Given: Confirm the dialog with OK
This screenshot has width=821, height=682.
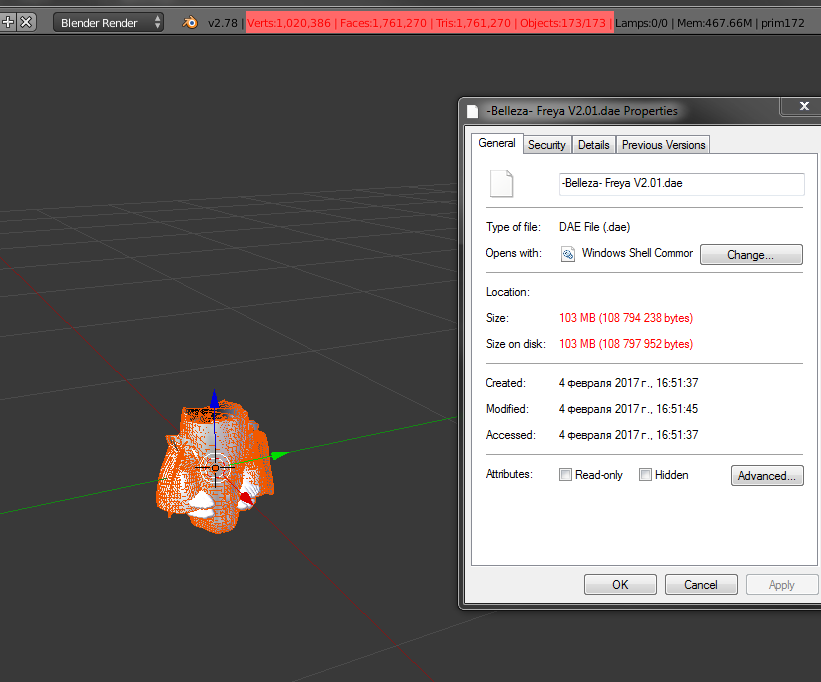Looking at the screenshot, I should point(620,584).
